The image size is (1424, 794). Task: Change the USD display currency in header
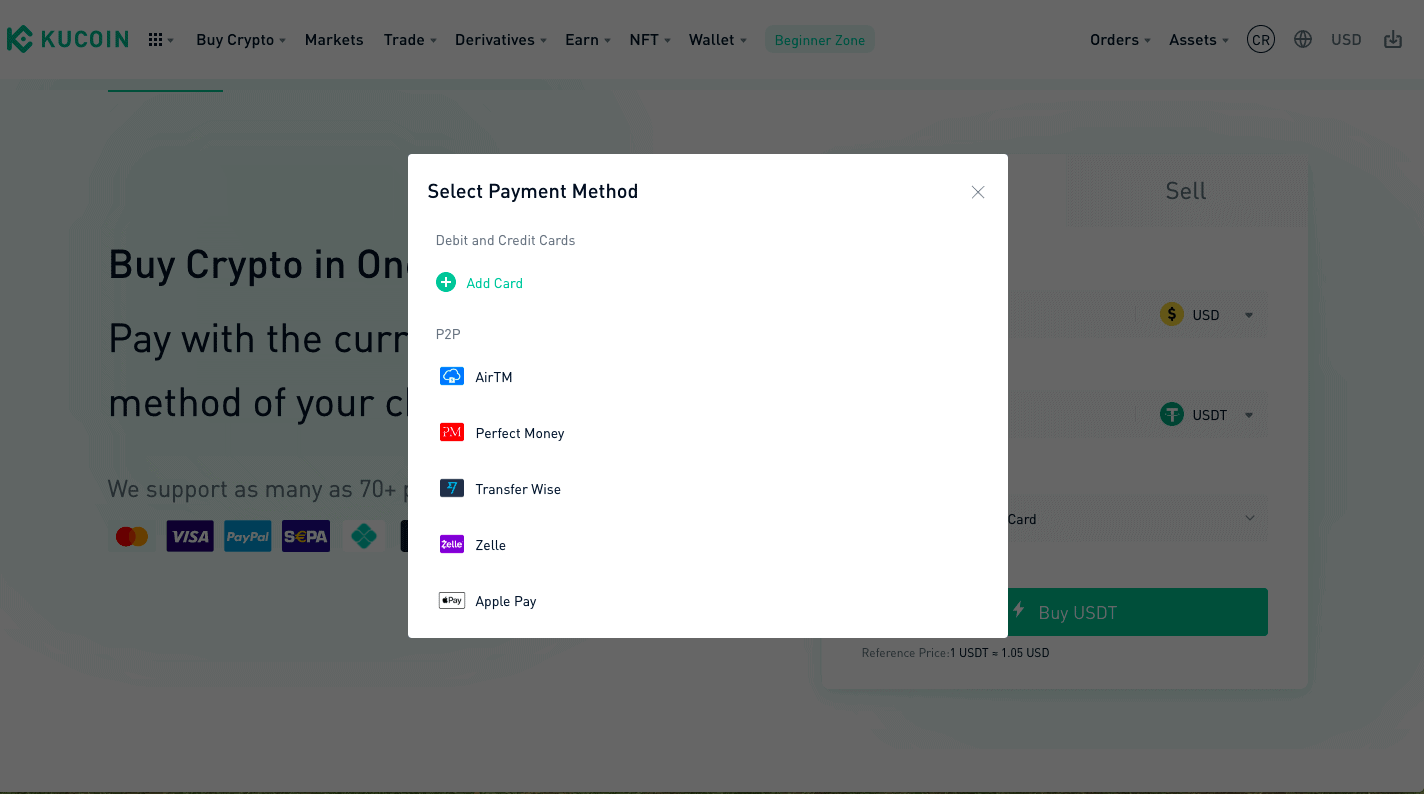[1346, 40]
